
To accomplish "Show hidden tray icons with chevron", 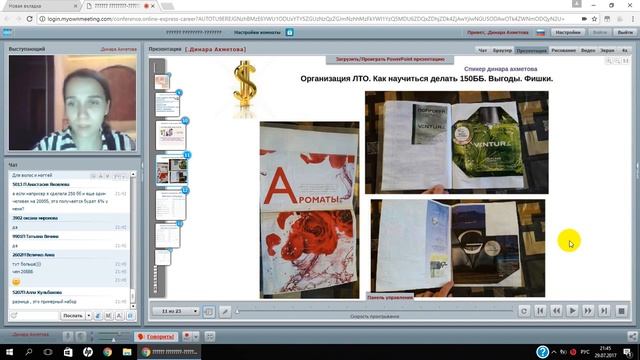I will (x=554, y=352).
